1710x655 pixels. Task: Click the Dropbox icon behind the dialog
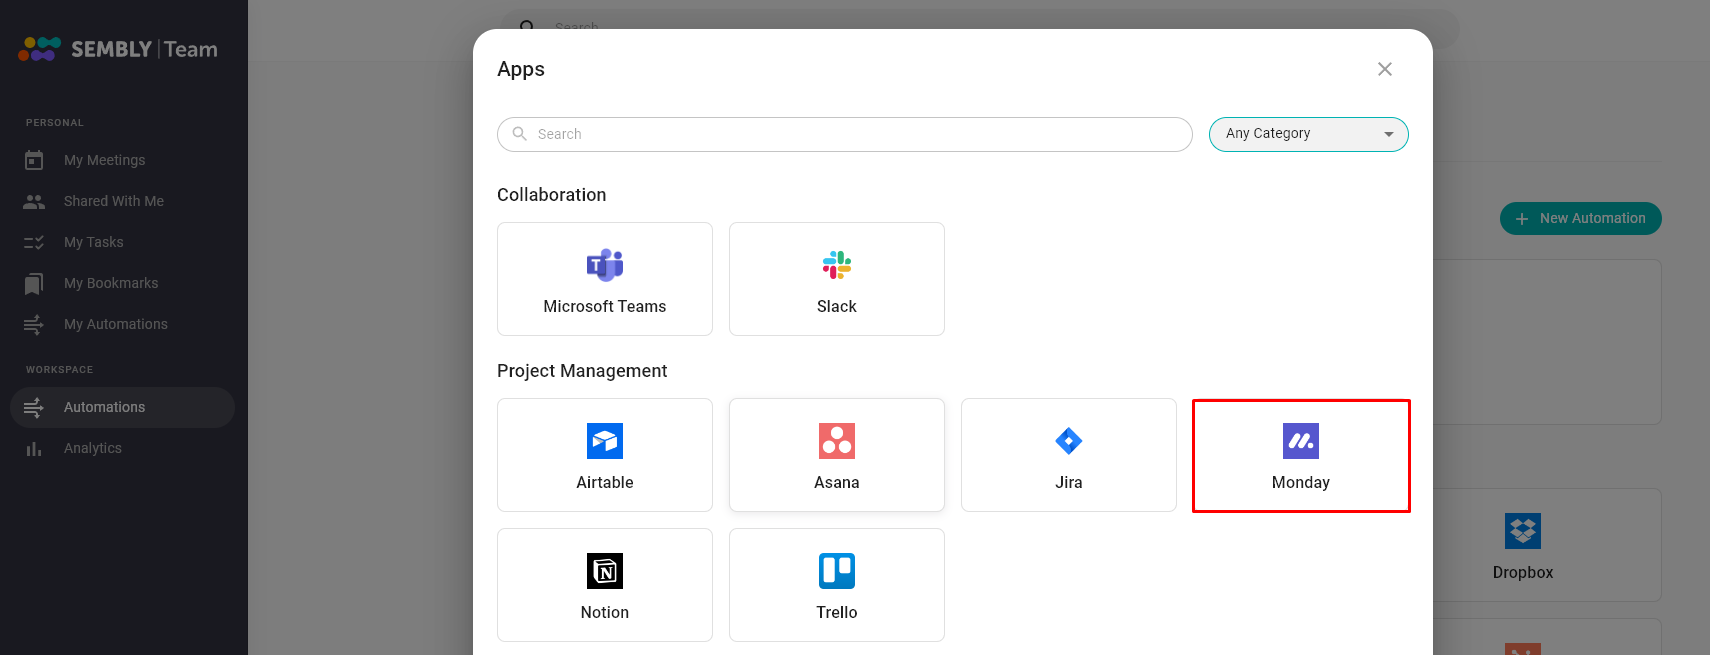click(1523, 531)
